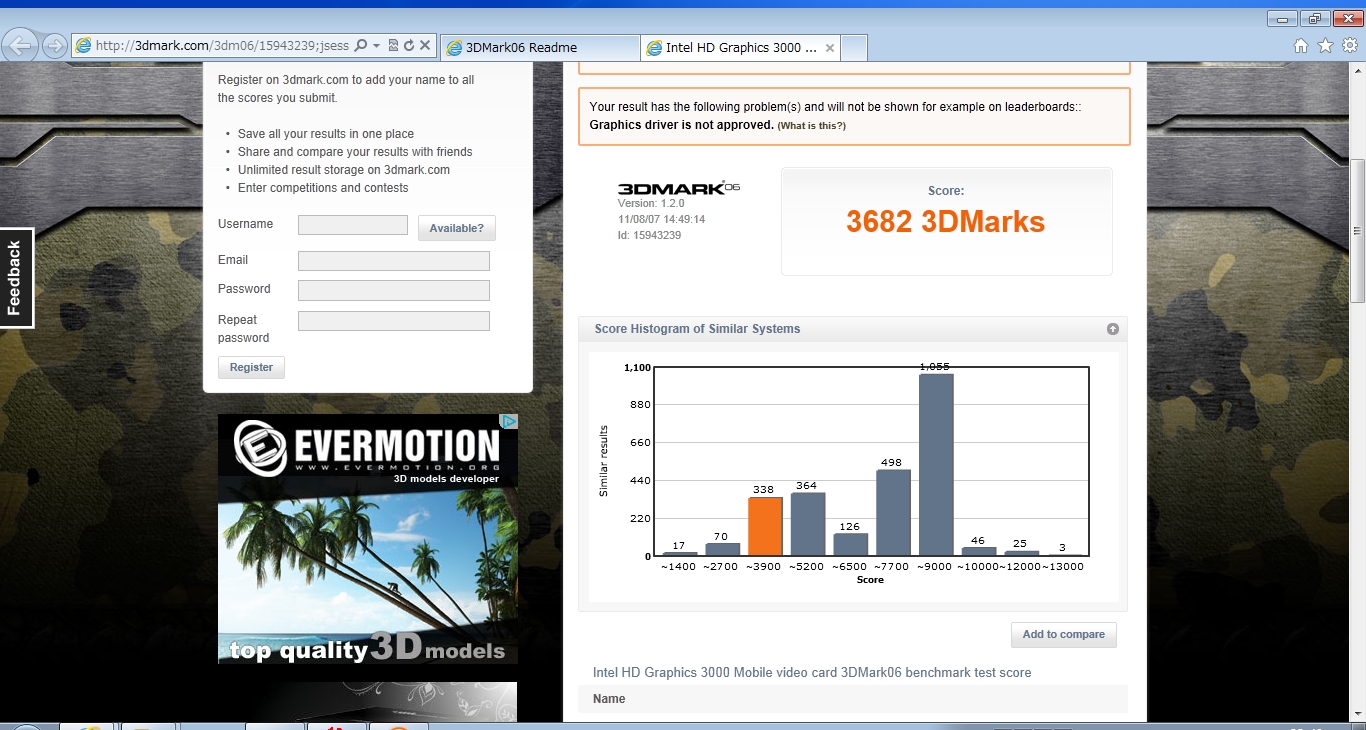Click the search magnifier in address bar
1366x730 pixels.
click(361, 46)
